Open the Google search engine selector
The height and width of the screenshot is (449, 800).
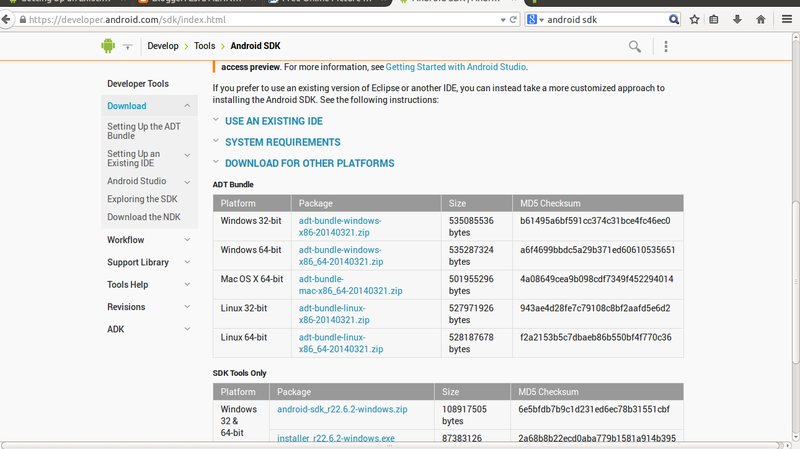[x=535, y=19]
